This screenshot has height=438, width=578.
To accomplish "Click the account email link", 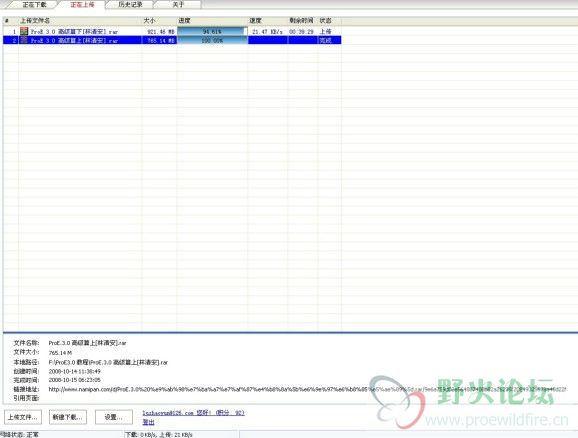I will pos(168,413).
